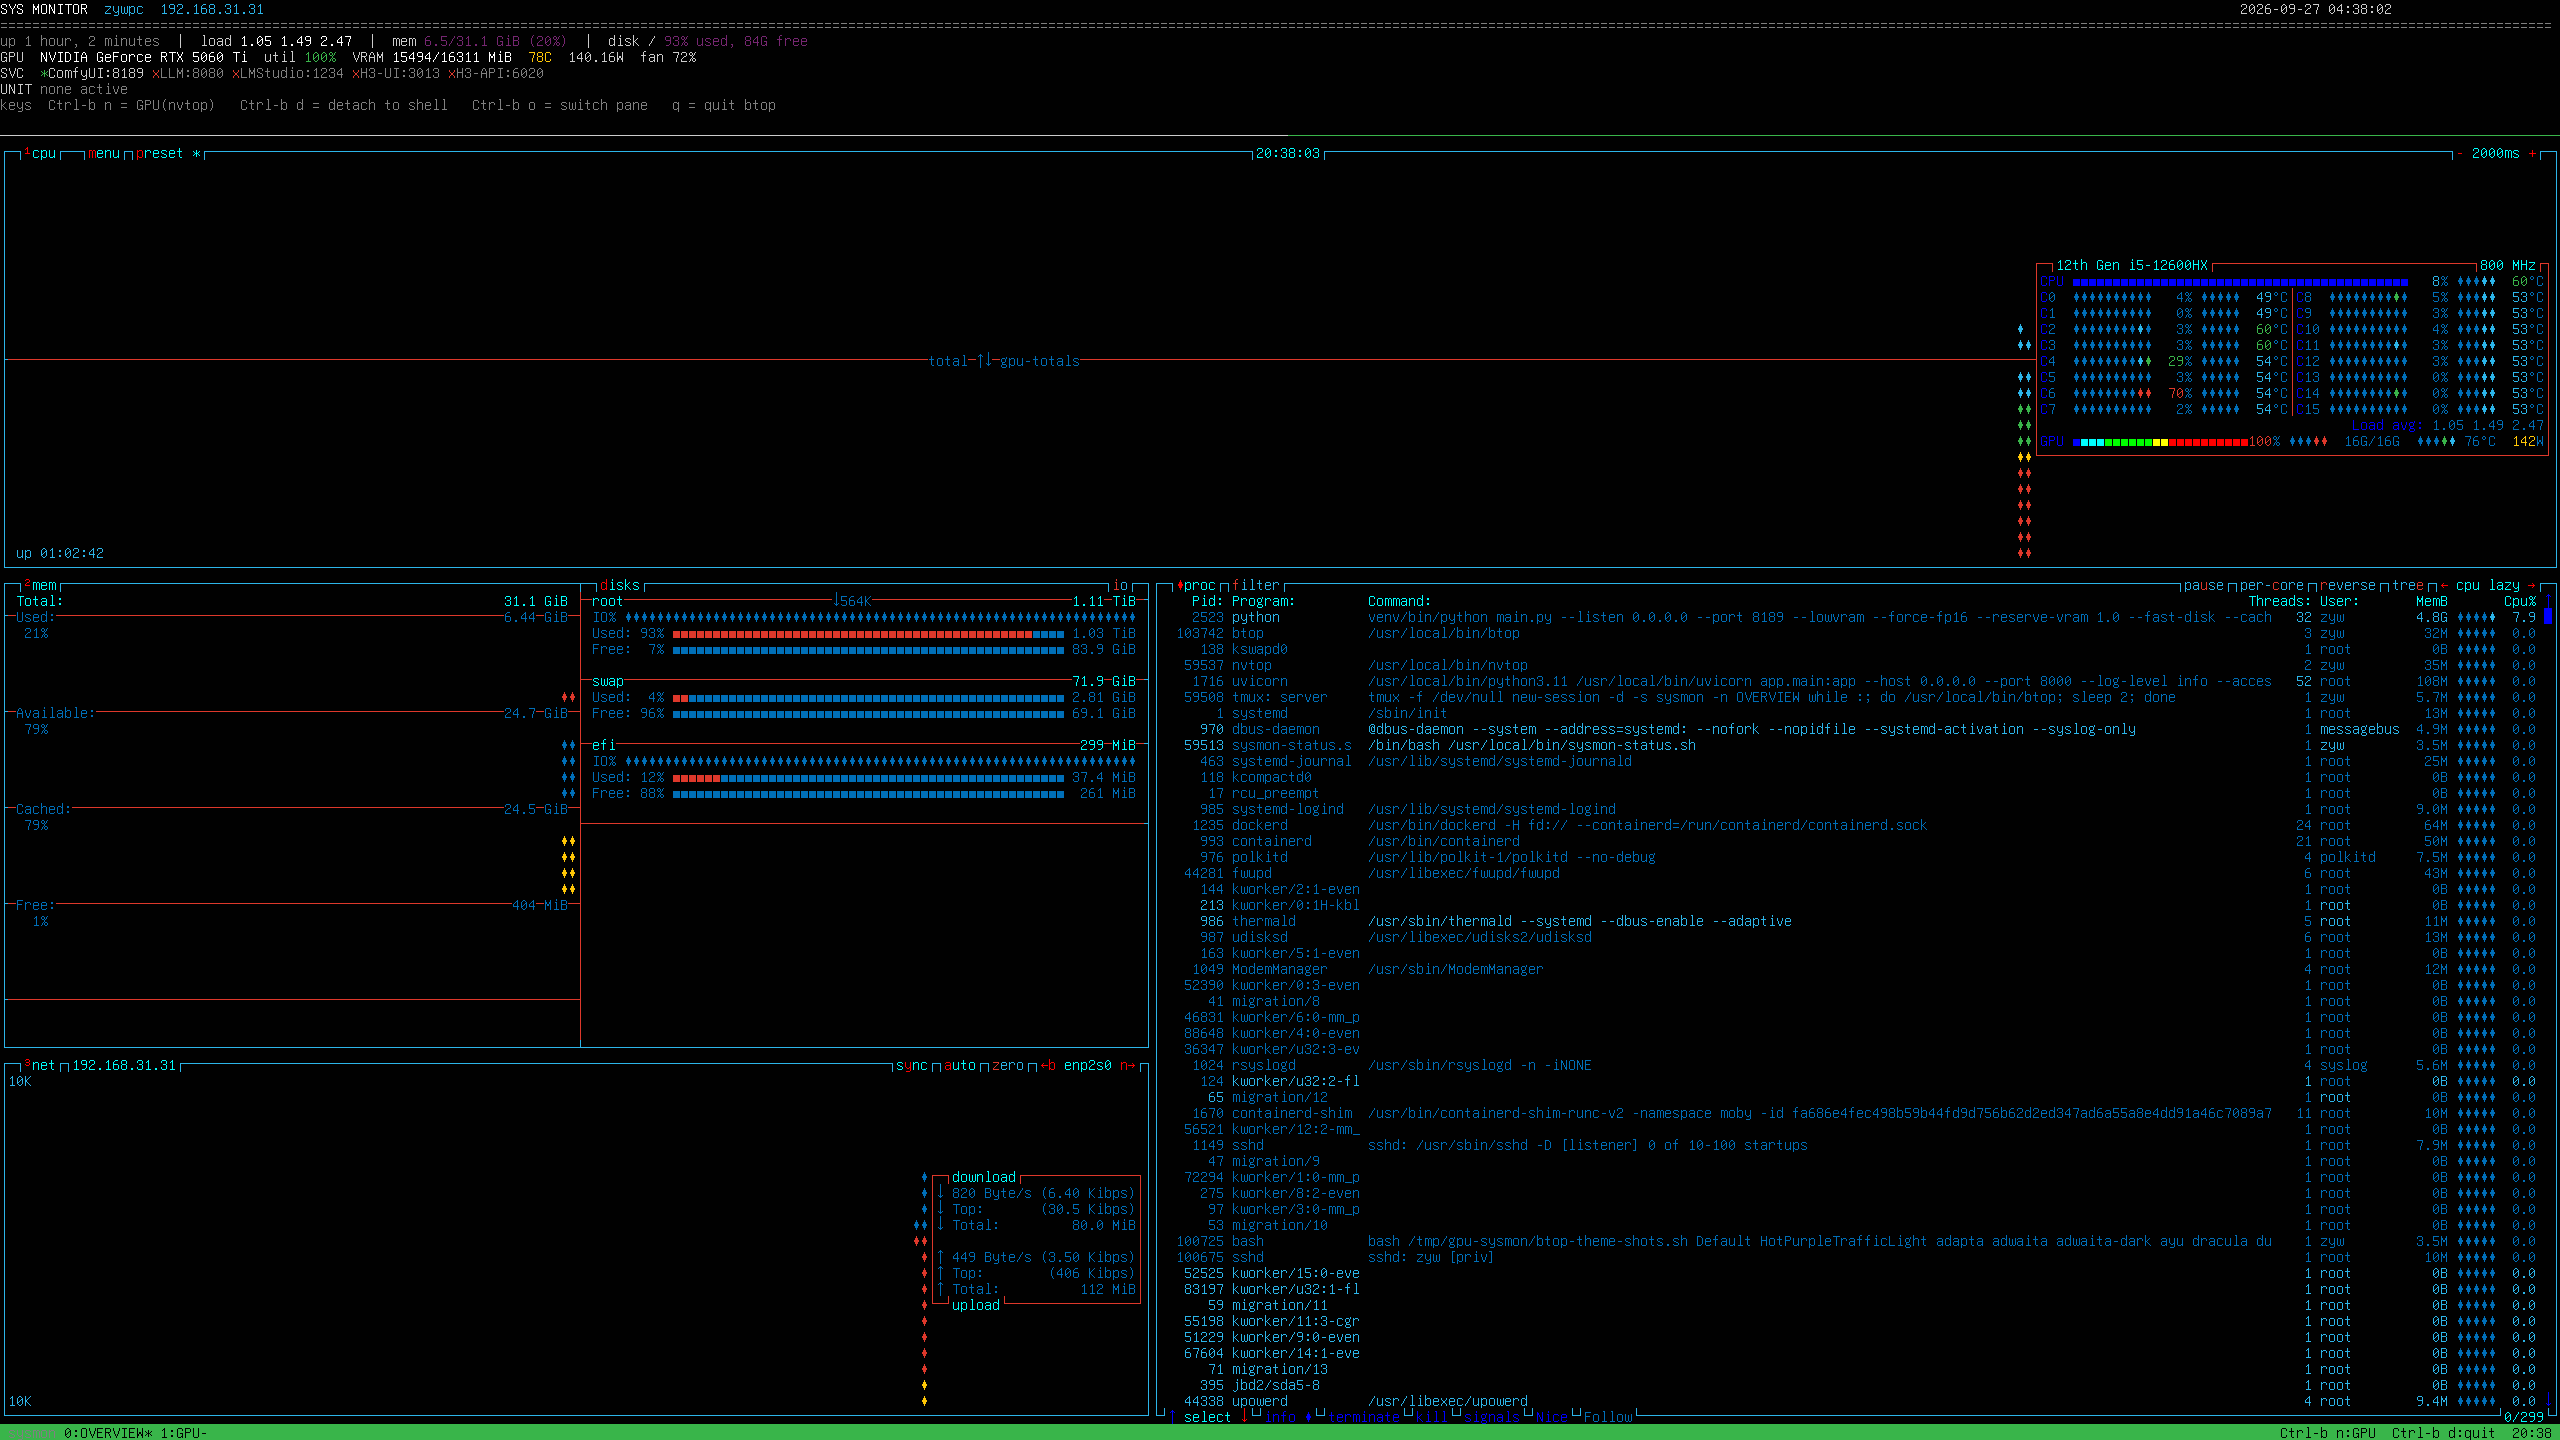Image resolution: width=2560 pixels, height=1440 pixels.
Task: Toggle process list pause
Action: point(2204,585)
